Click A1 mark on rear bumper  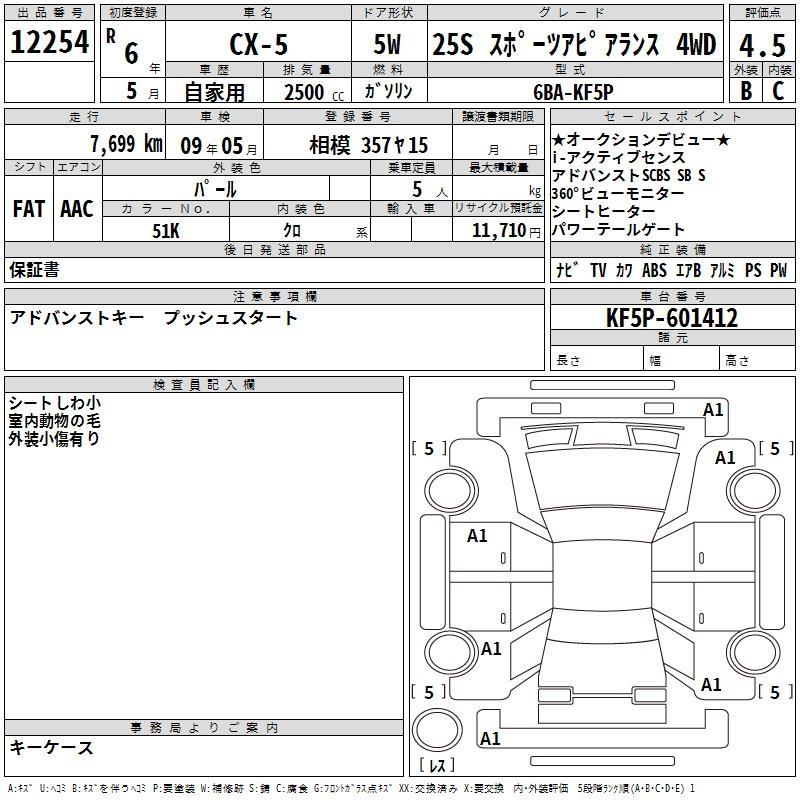pos(490,739)
